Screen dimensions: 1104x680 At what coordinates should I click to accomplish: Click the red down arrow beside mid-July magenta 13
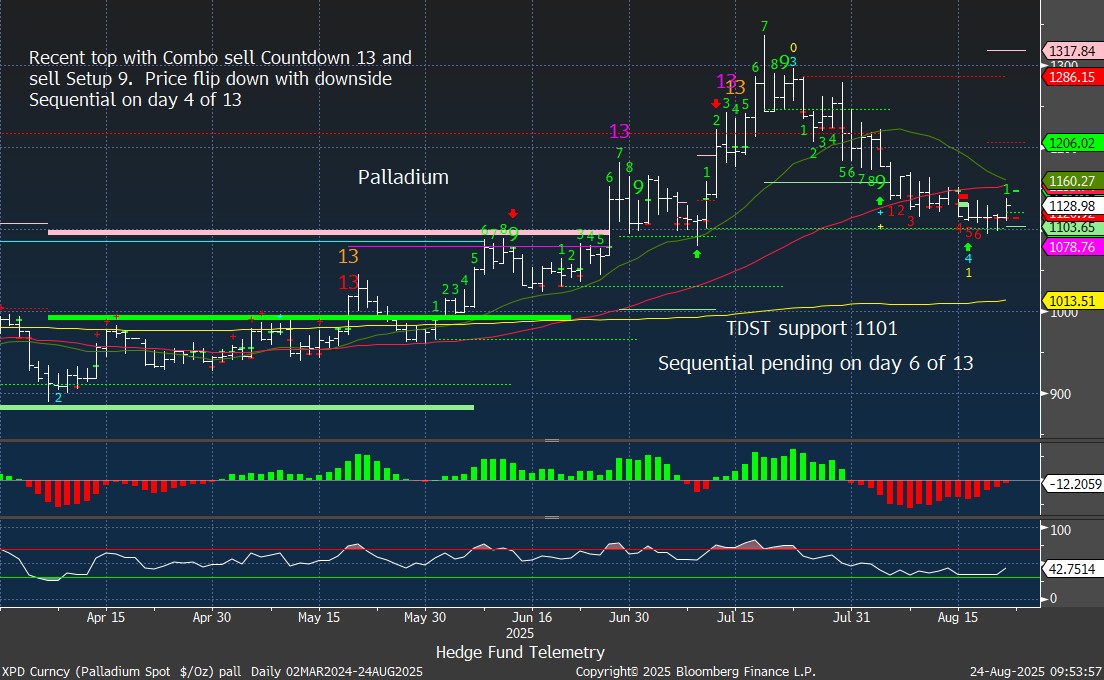716,102
